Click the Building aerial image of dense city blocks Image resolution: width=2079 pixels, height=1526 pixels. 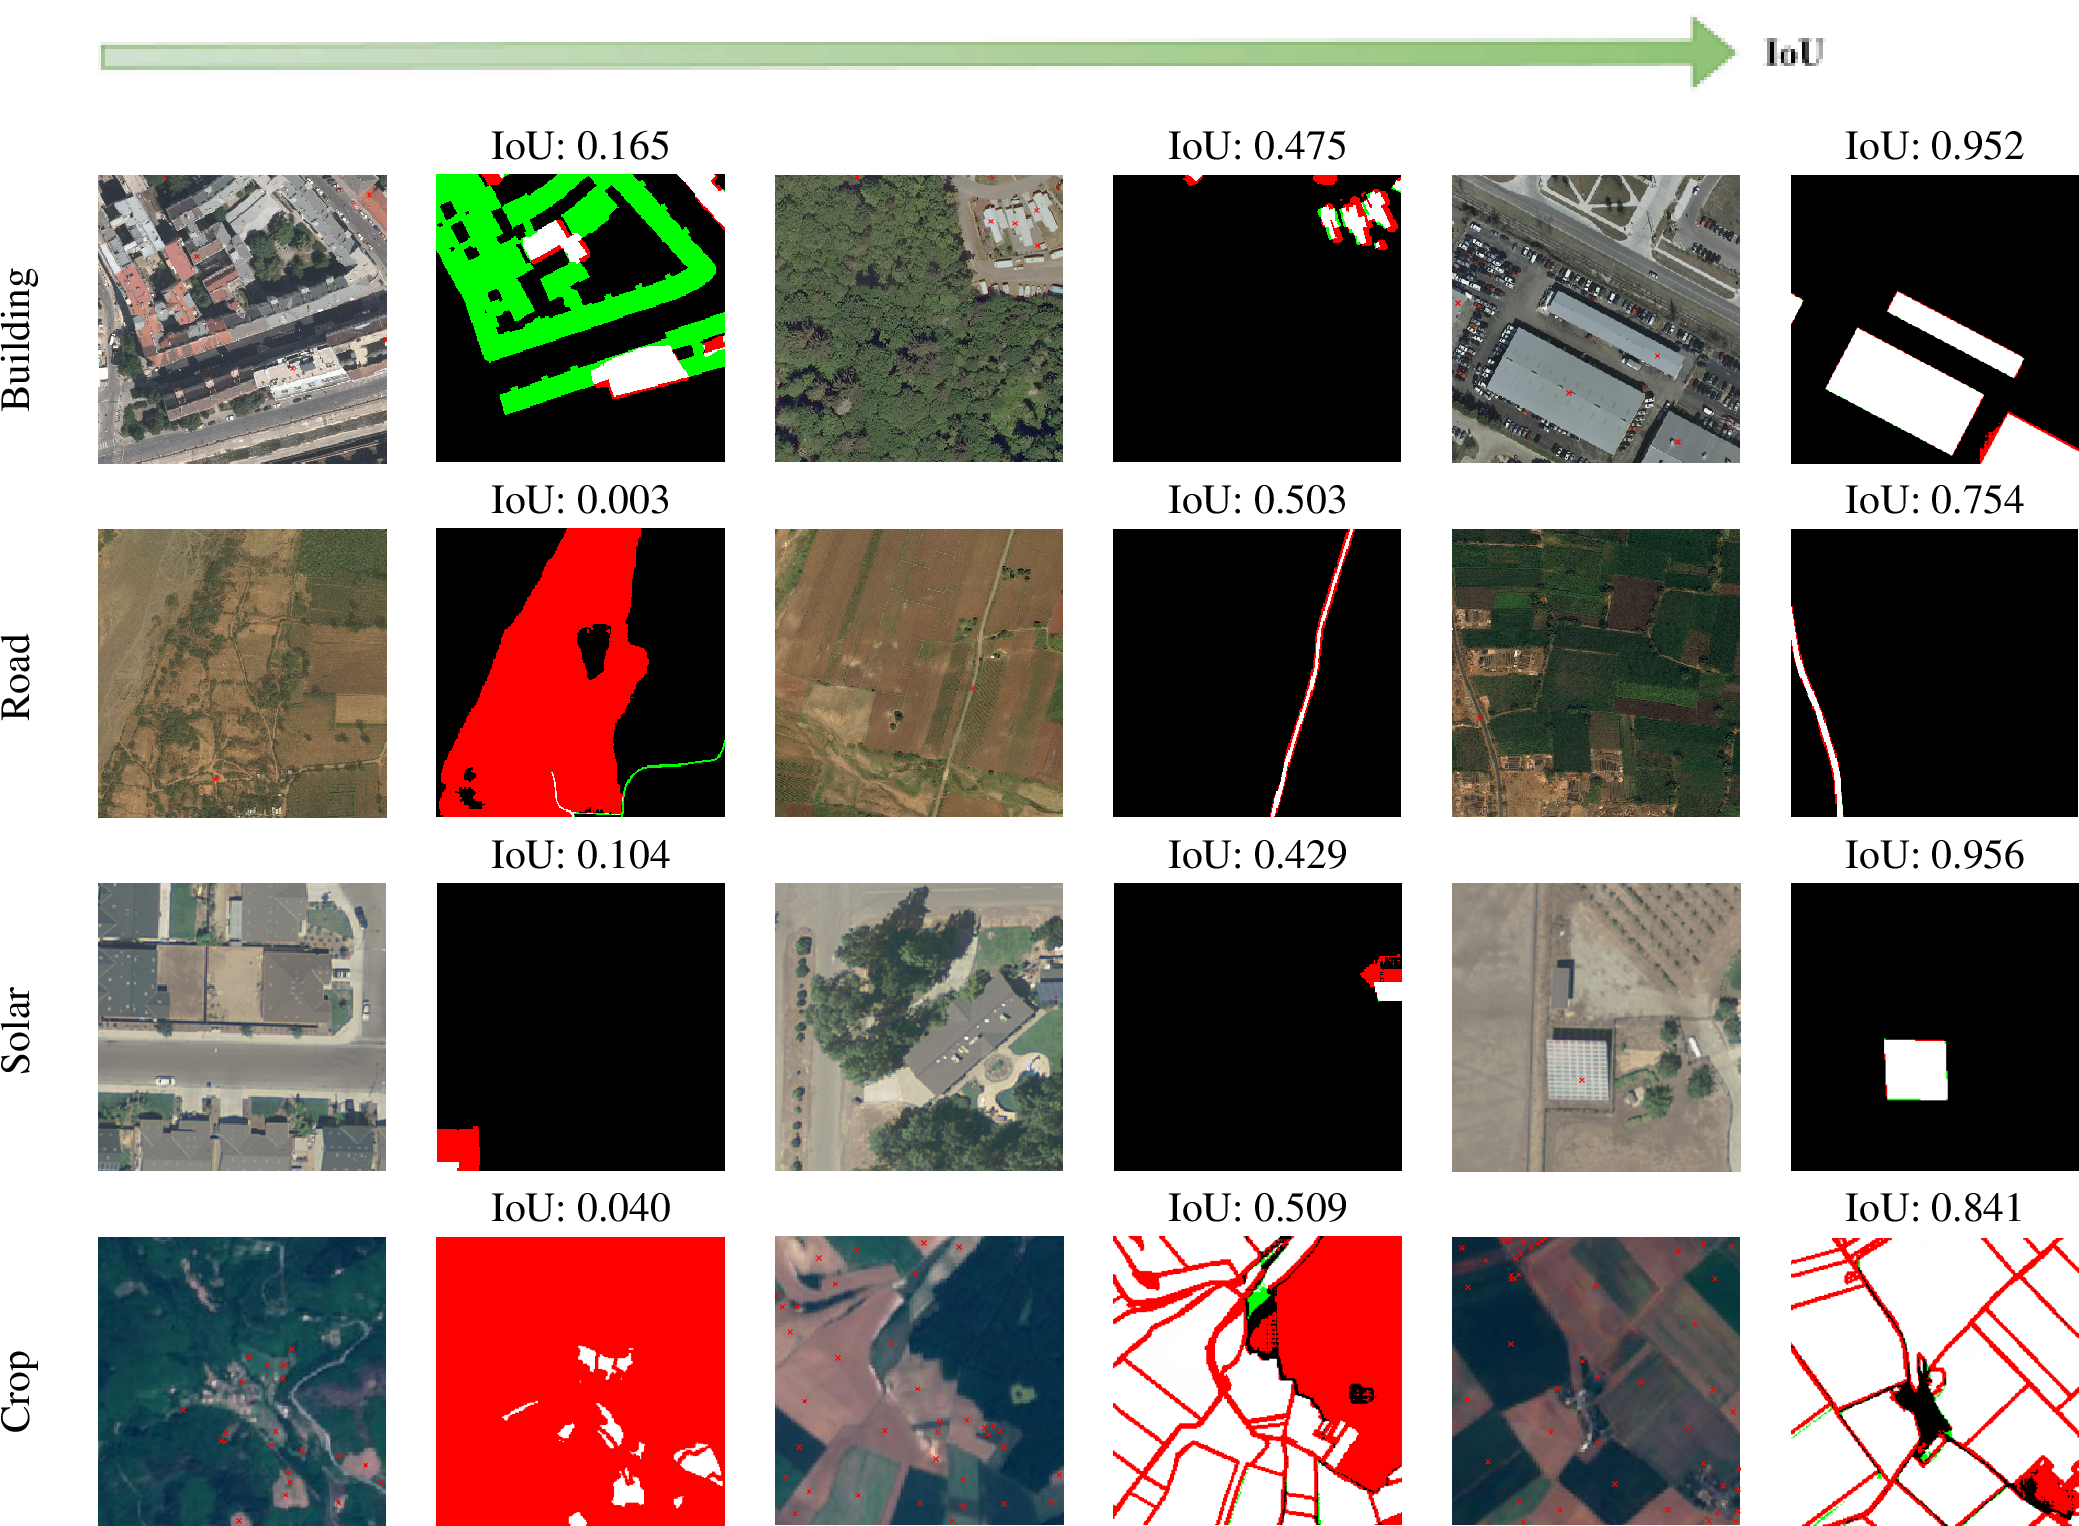point(242,319)
